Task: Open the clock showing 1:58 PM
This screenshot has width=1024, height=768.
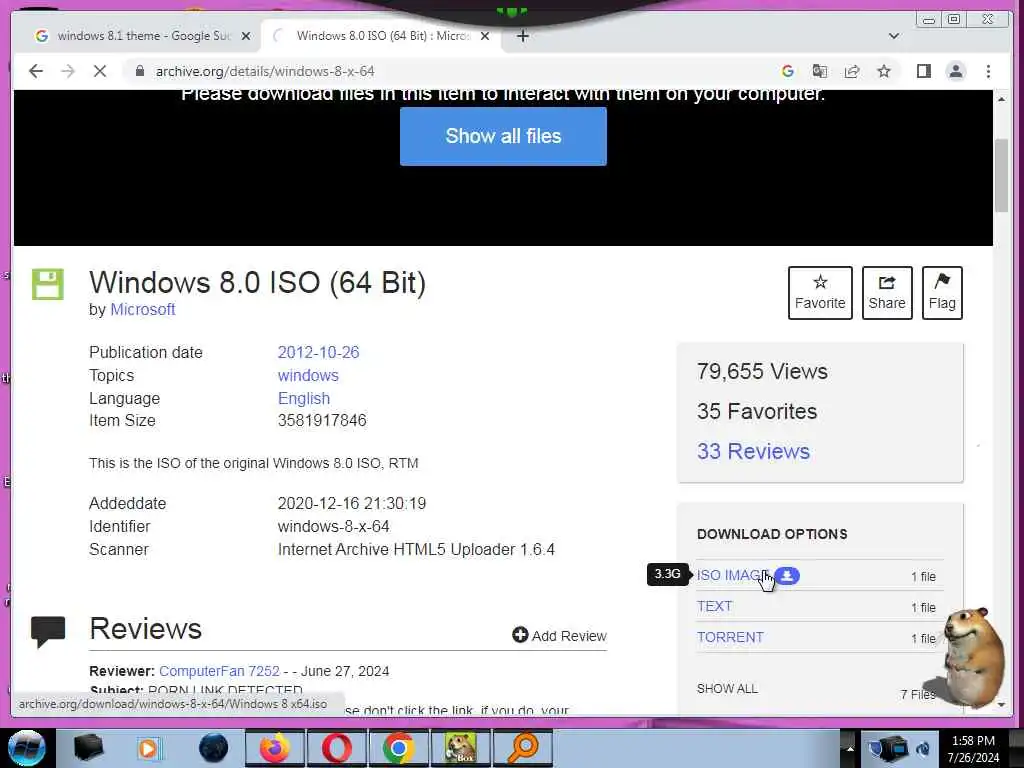Action: [973, 749]
